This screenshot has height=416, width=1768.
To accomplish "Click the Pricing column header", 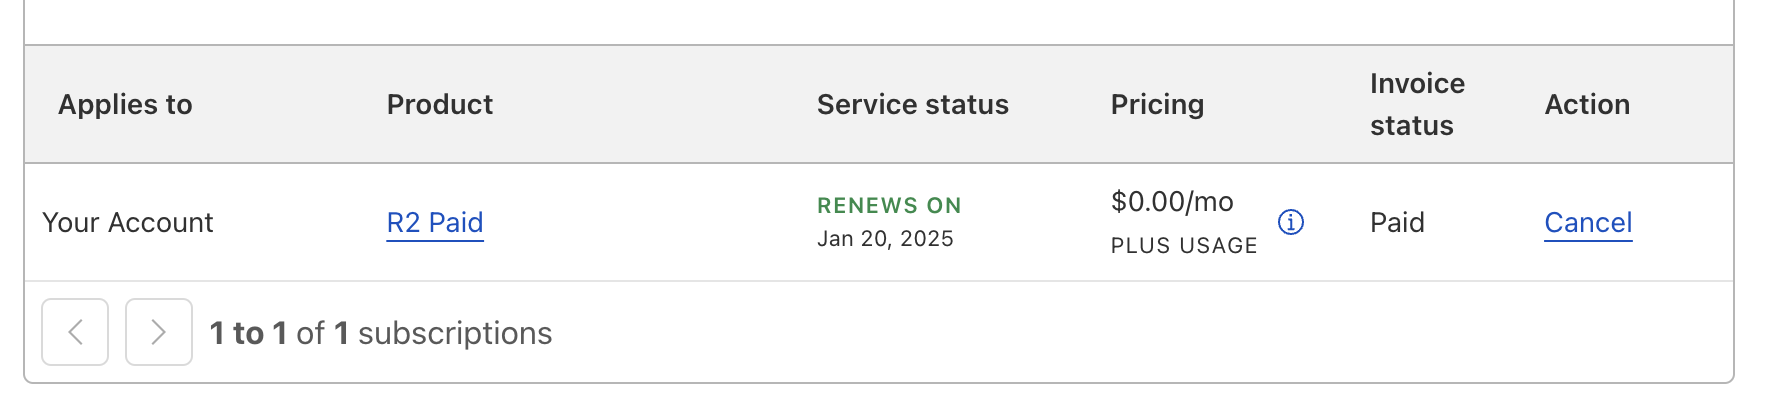I will [x=1157, y=104].
